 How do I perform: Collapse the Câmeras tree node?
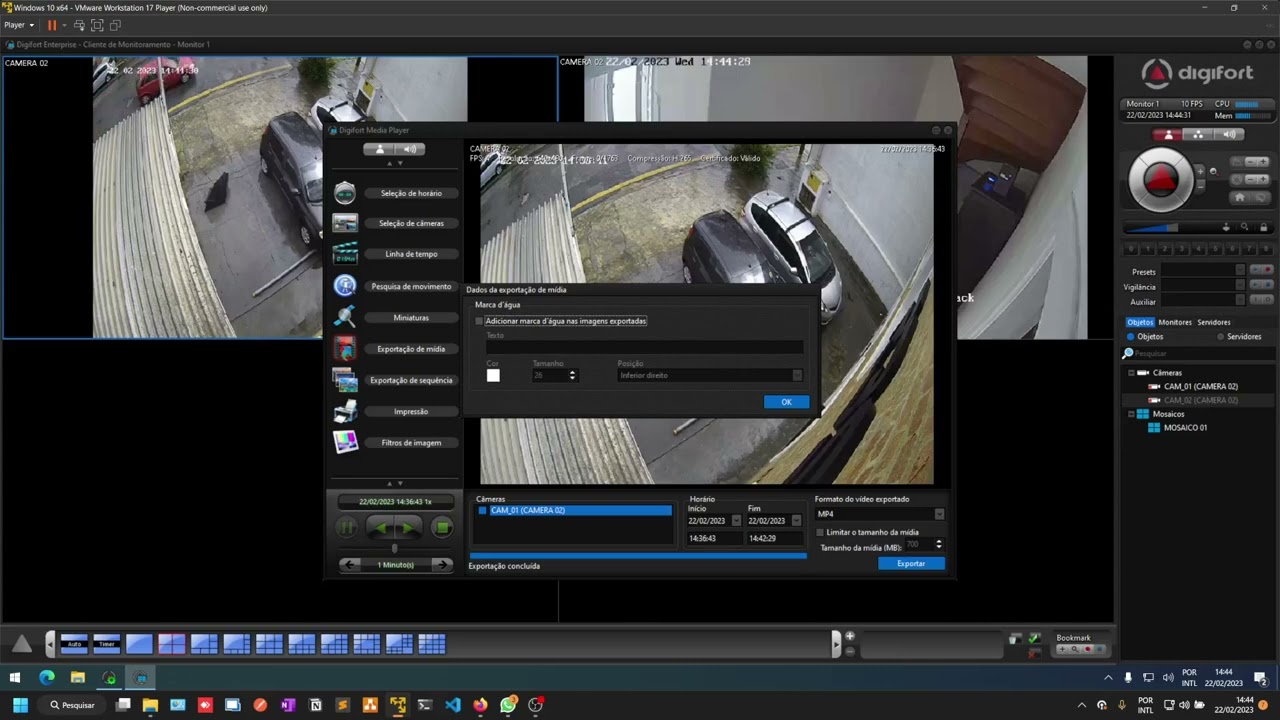coord(1131,373)
